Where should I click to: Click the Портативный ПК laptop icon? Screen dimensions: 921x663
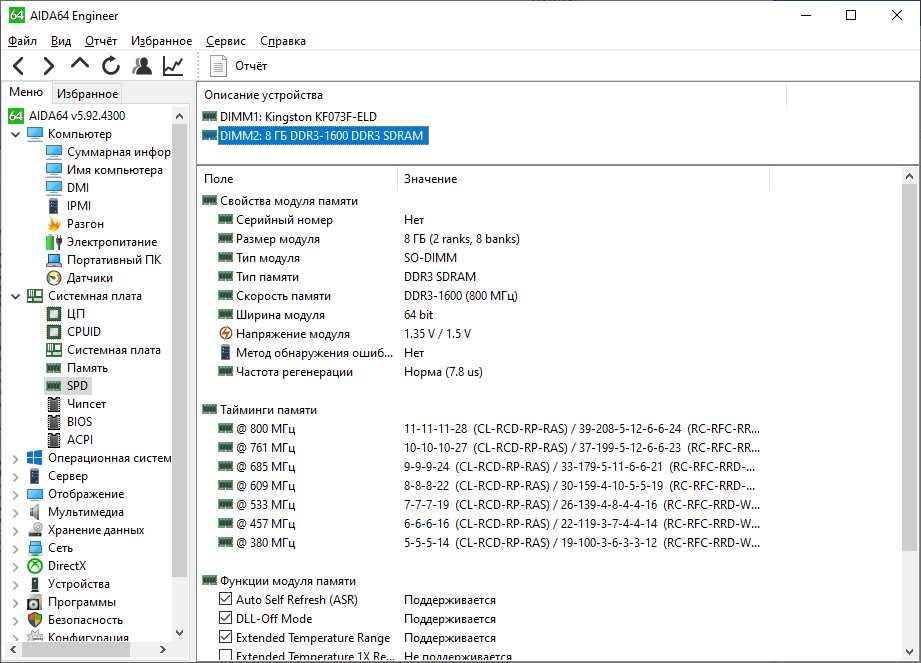click(x=54, y=260)
